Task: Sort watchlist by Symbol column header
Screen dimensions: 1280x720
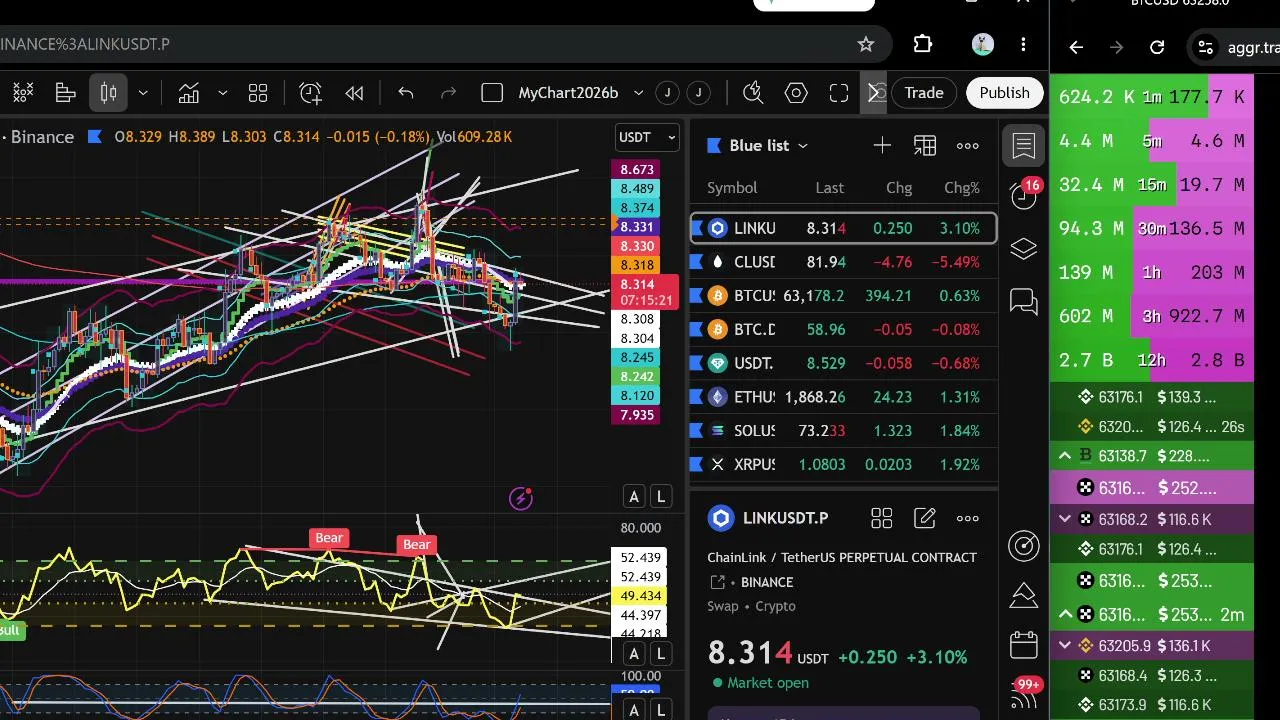Action: (x=732, y=187)
